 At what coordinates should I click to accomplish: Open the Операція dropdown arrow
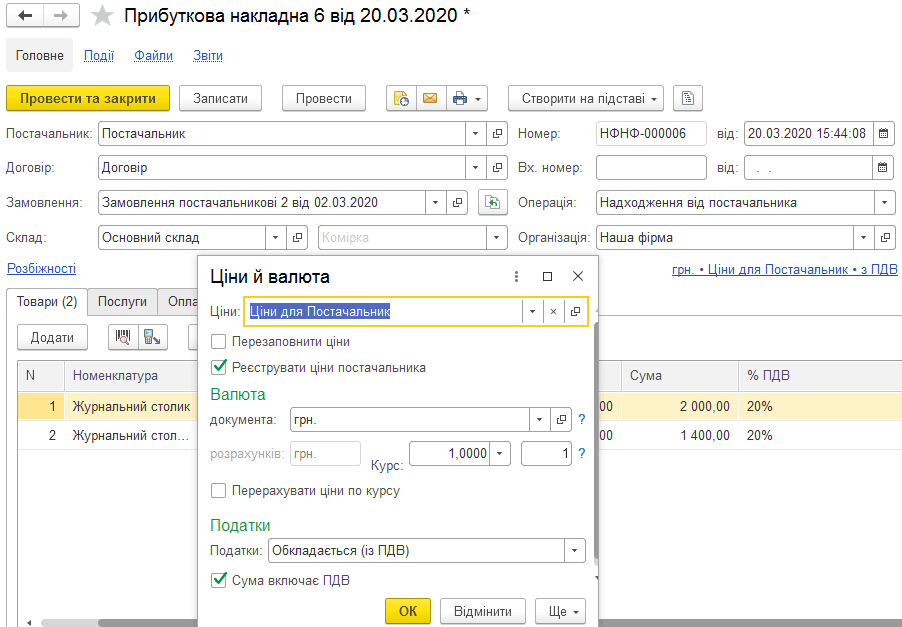884,202
